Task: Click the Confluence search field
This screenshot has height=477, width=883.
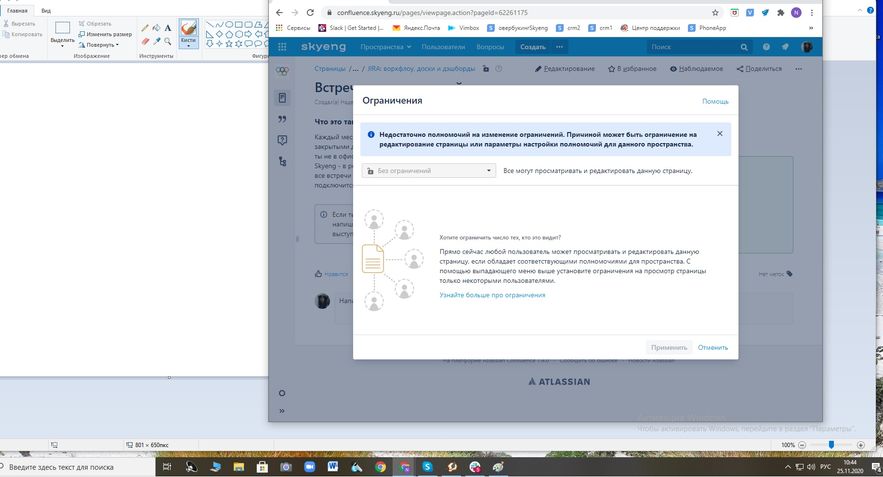Action: point(698,47)
